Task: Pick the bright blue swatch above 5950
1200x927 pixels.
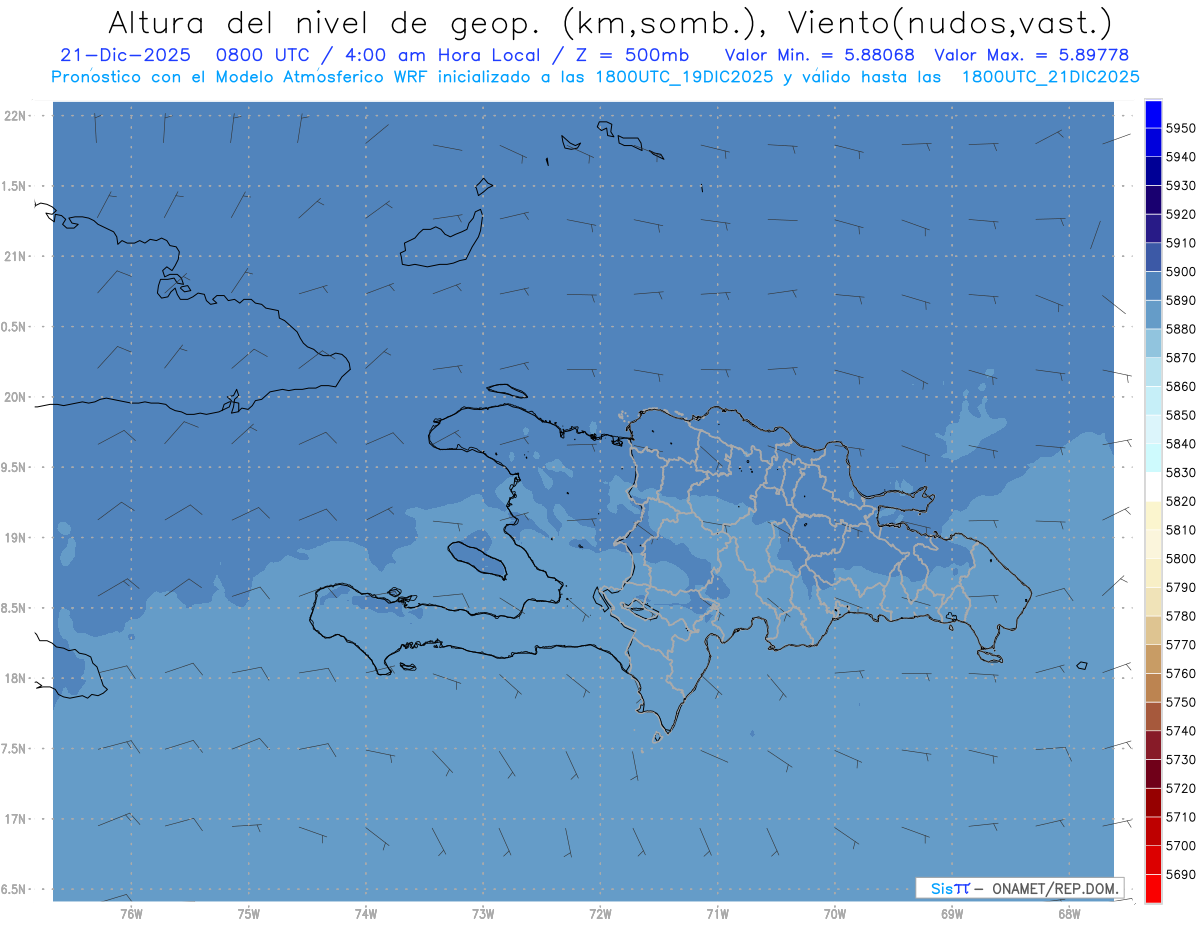Action: (x=1153, y=114)
